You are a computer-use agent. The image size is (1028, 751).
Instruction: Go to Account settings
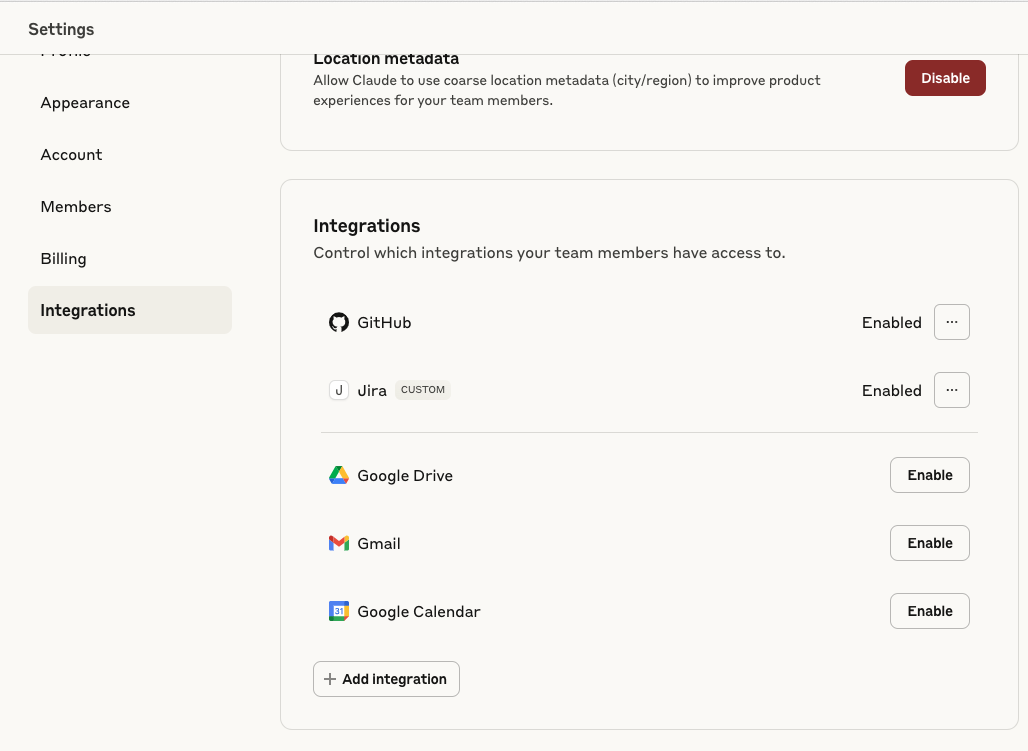71,155
